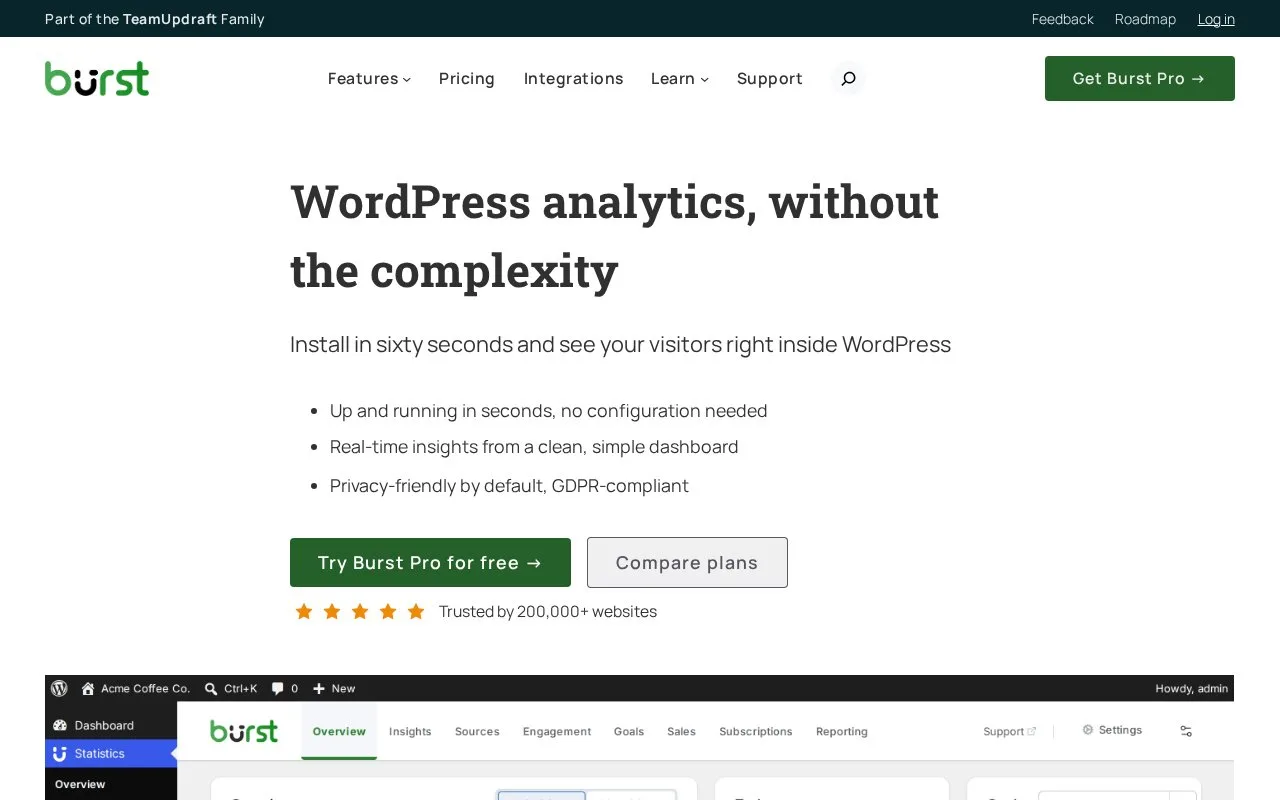The height and width of the screenshot is (800, 1280).
Task: Expand the Learn dropdown menu
Action: [x=680, y=78]
